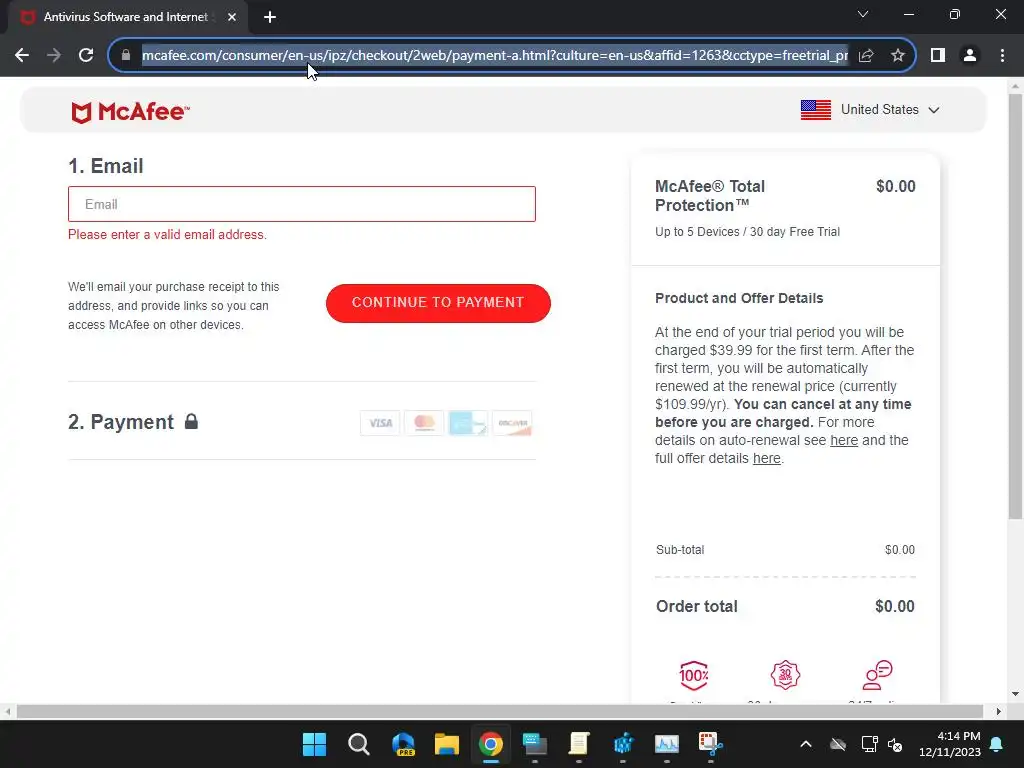Image resolution: width=1024 pixels, height=768 pixels.
Task: Click the Chrome taskbar icon
Action: pos(491,744)
